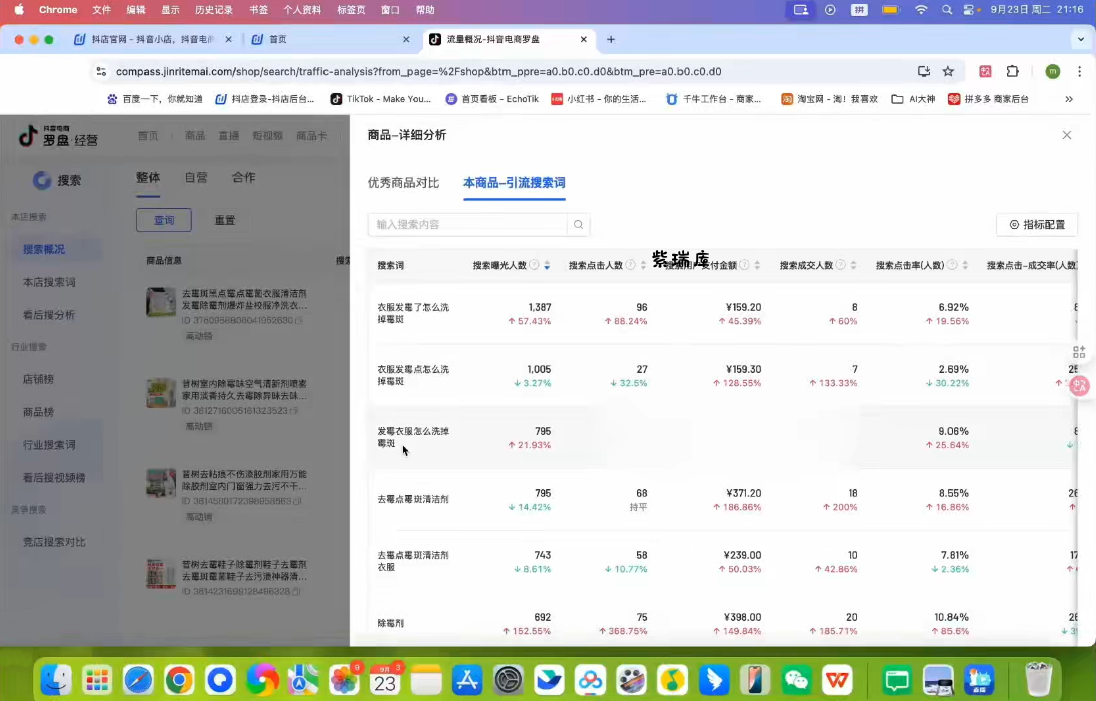This screenshot has height=701, width=1096.
Task: Open the TikTok - Make You... bookmark
Action: point(381,99)
